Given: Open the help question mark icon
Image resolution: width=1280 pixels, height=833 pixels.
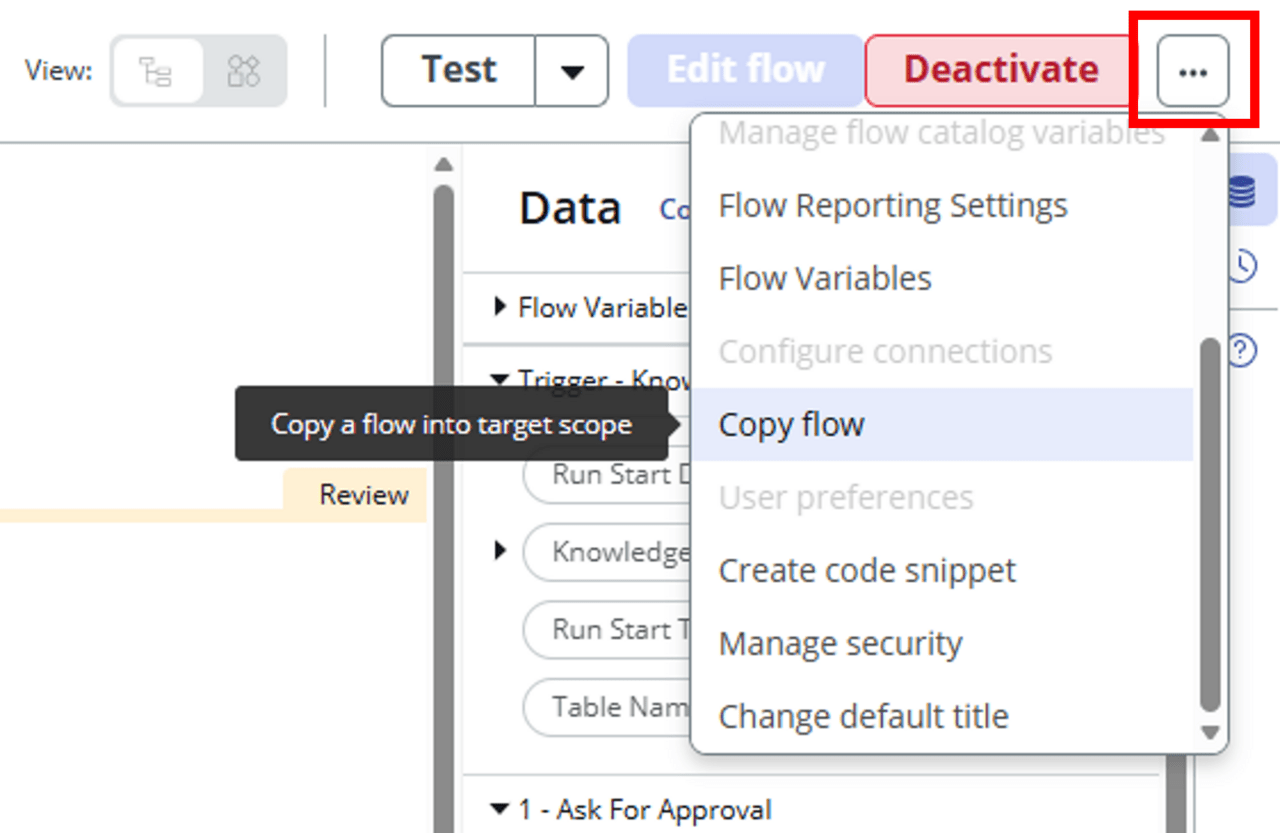Looking at the screenshot, I should pyautogui.click(x=1241, y=350).
